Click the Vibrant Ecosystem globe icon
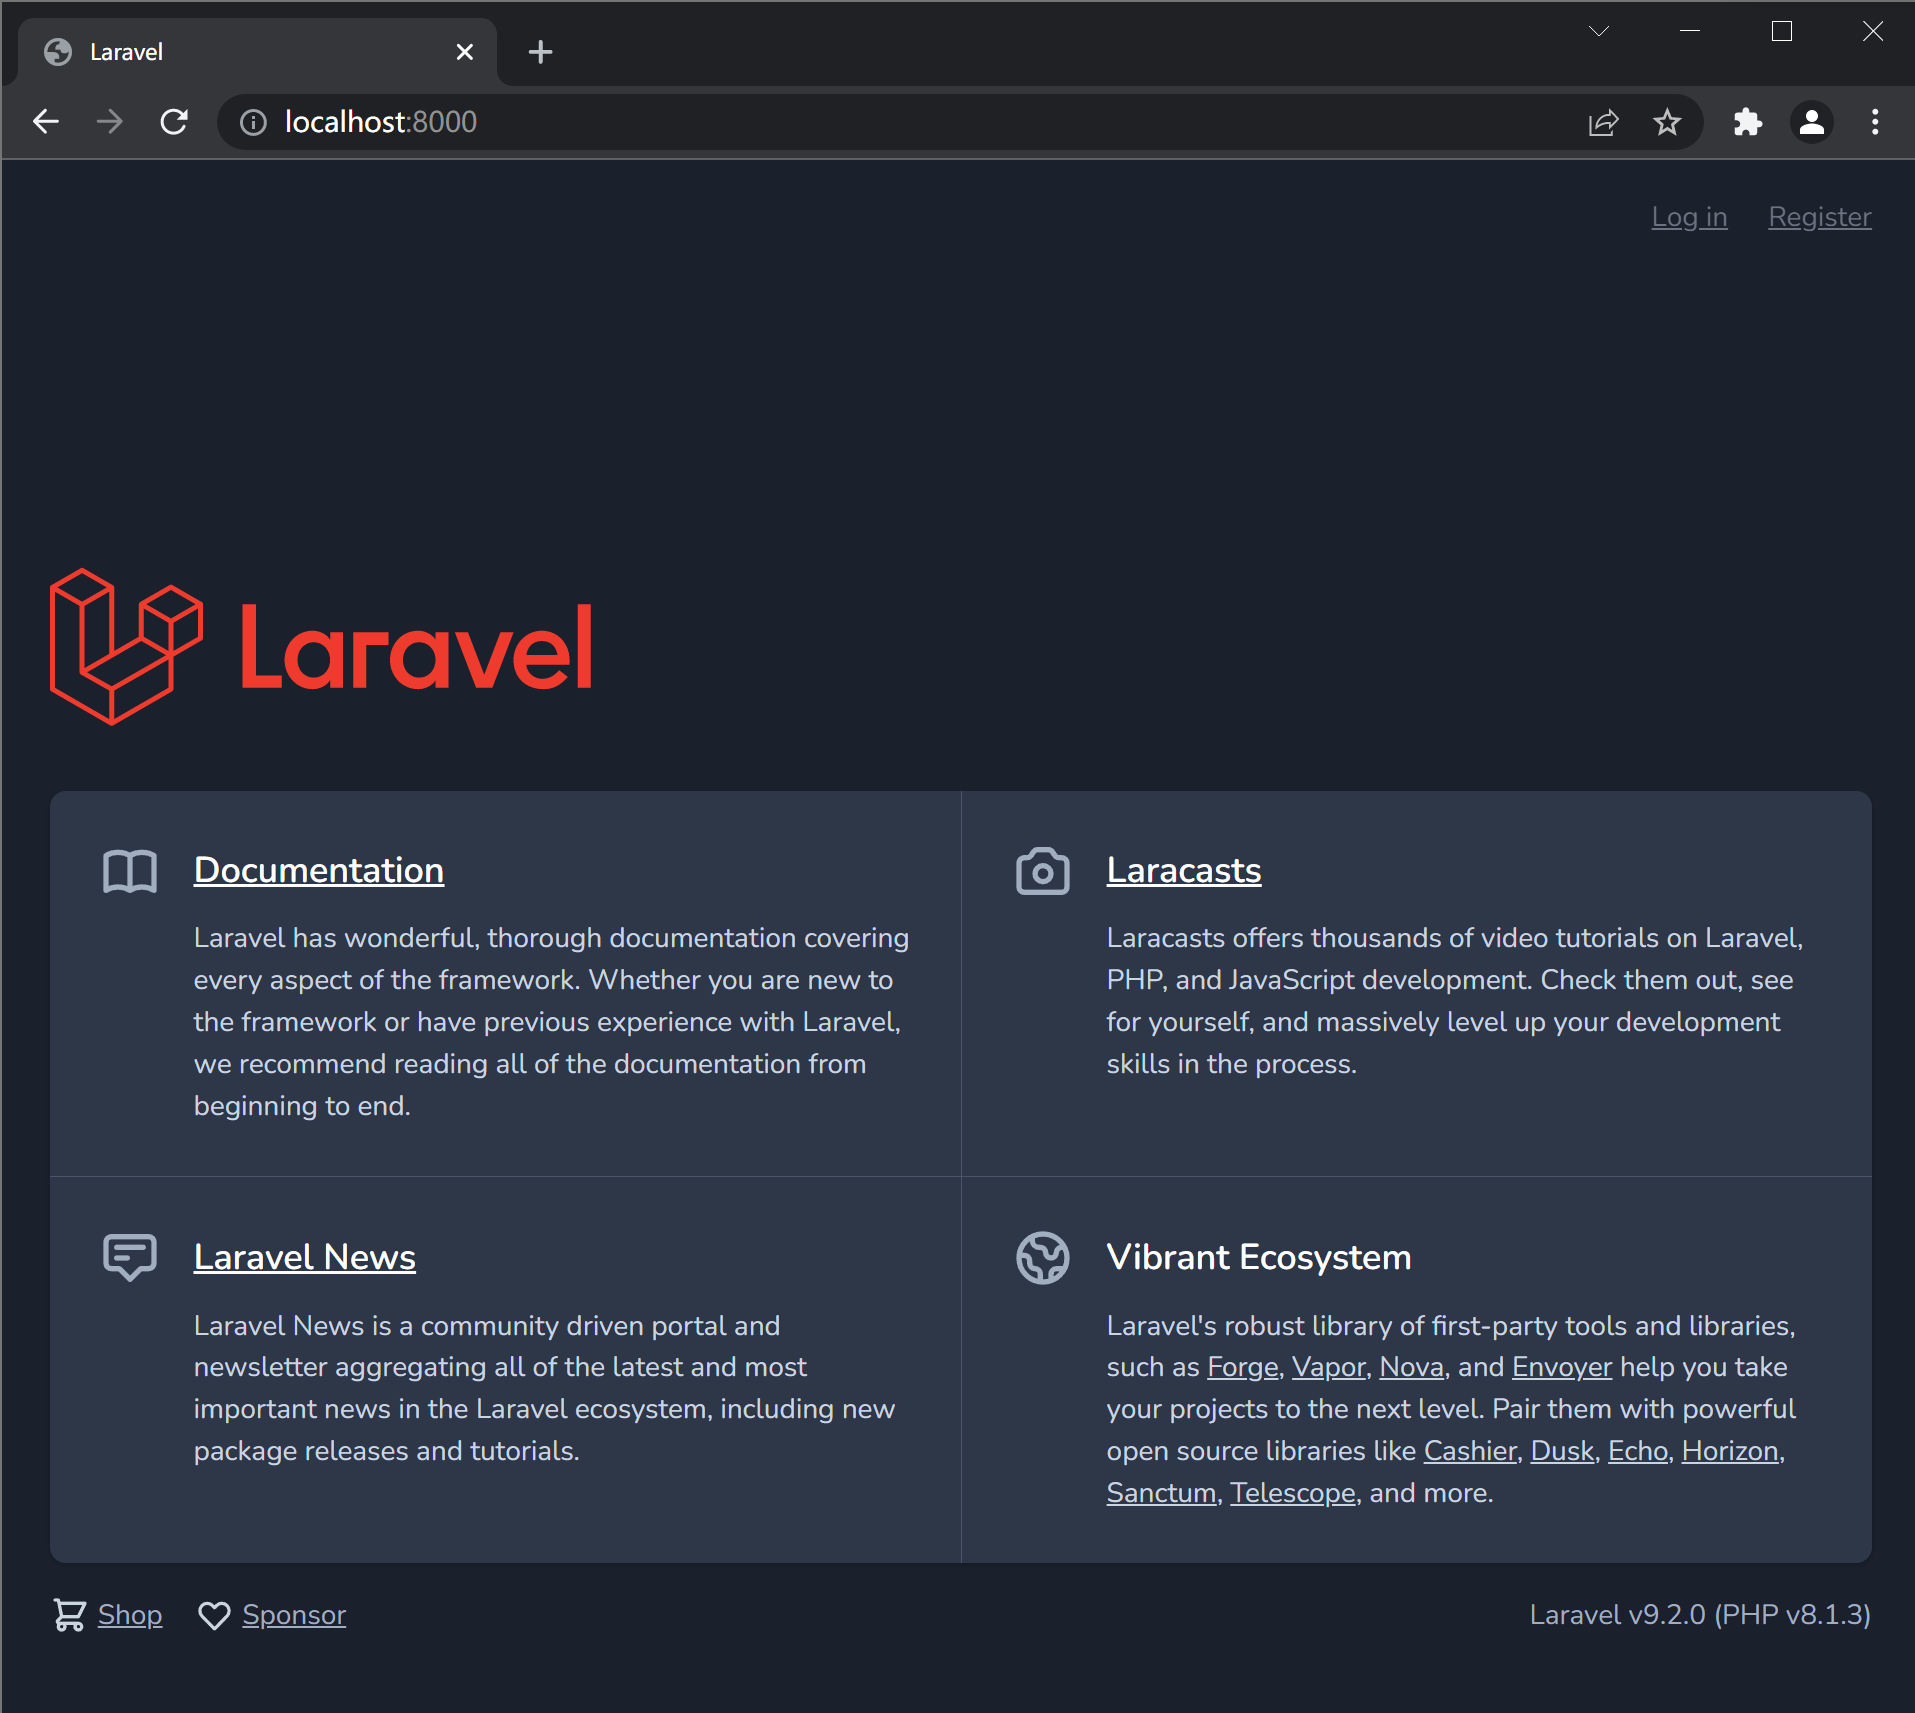1915x1713 pixels. [1043, 1258]
